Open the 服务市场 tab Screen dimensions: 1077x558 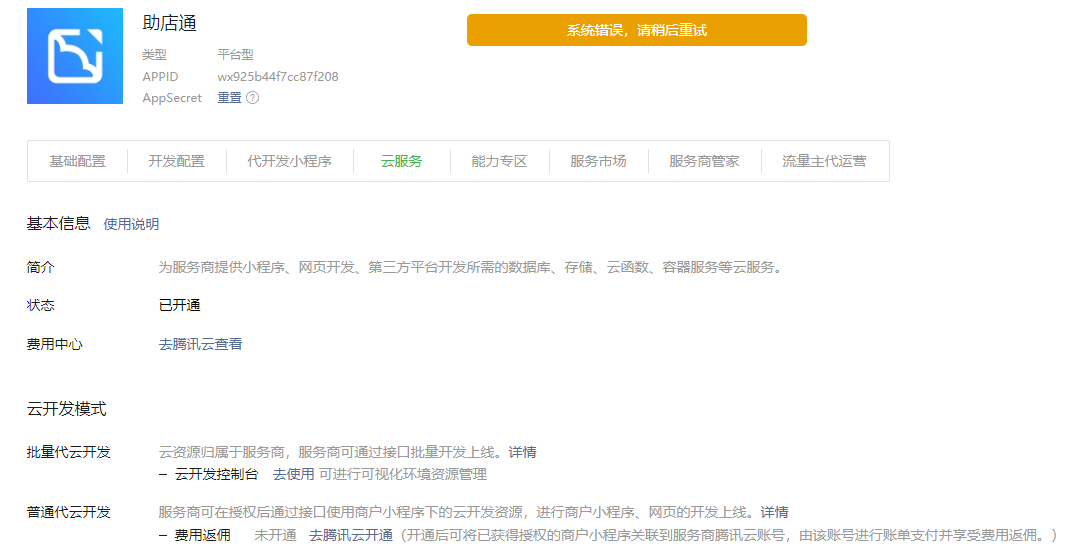click(598, 161)
